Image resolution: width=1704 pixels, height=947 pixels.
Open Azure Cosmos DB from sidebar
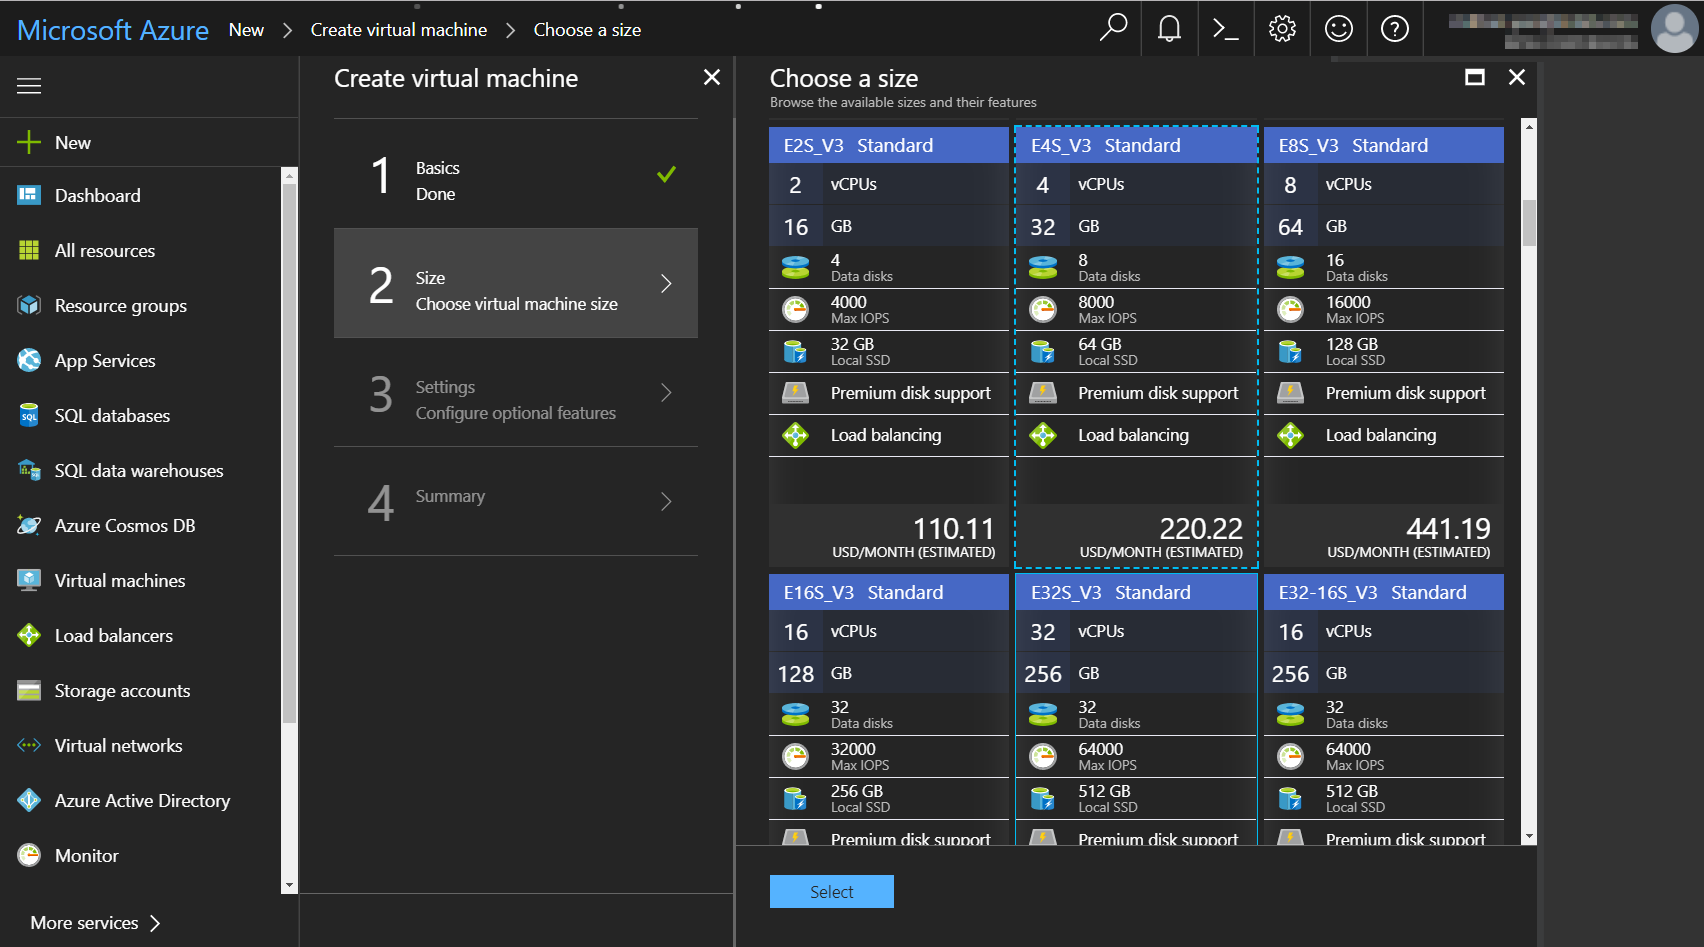(x=125, y=526)
